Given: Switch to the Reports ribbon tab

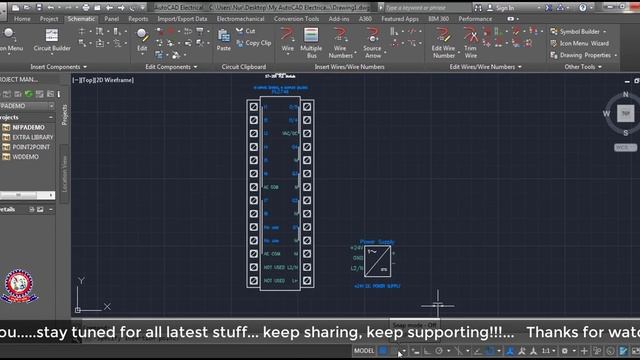Looking at the screenshot, I should (x=138, y=19).
